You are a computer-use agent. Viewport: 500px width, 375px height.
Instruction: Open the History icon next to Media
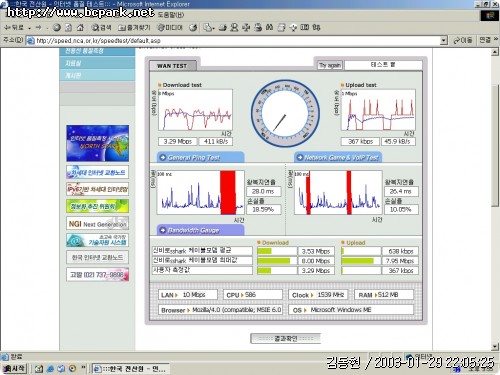(193, 28)
